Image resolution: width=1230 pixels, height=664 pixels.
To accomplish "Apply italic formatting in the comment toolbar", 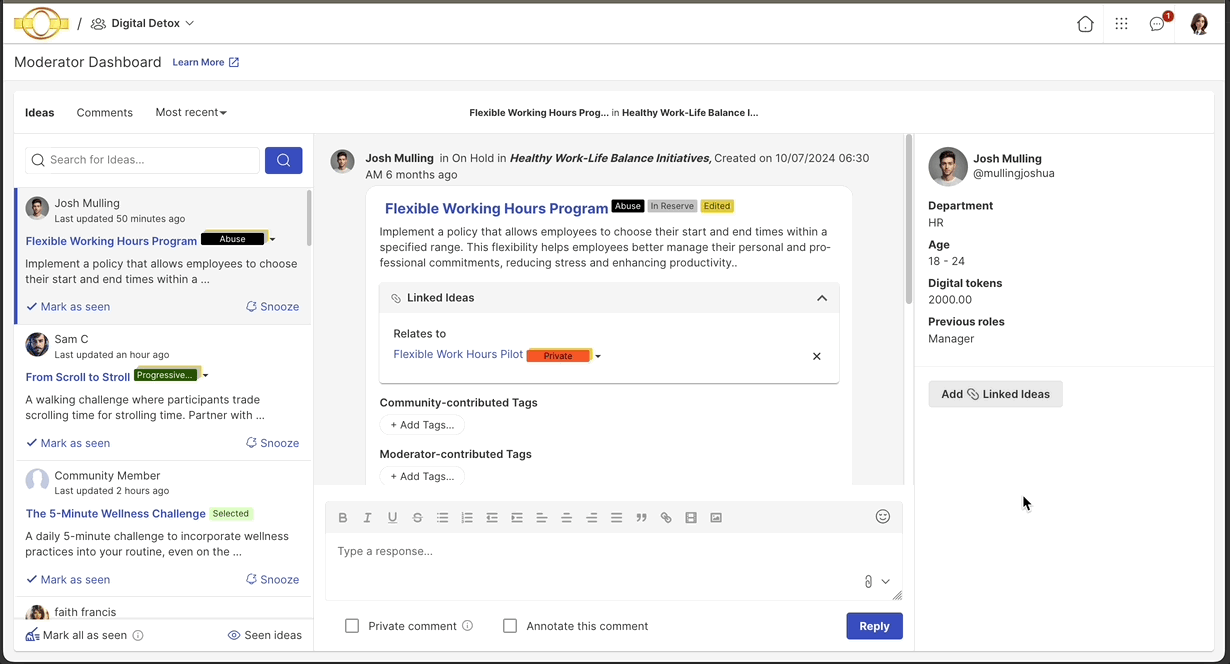I will 367,517.
